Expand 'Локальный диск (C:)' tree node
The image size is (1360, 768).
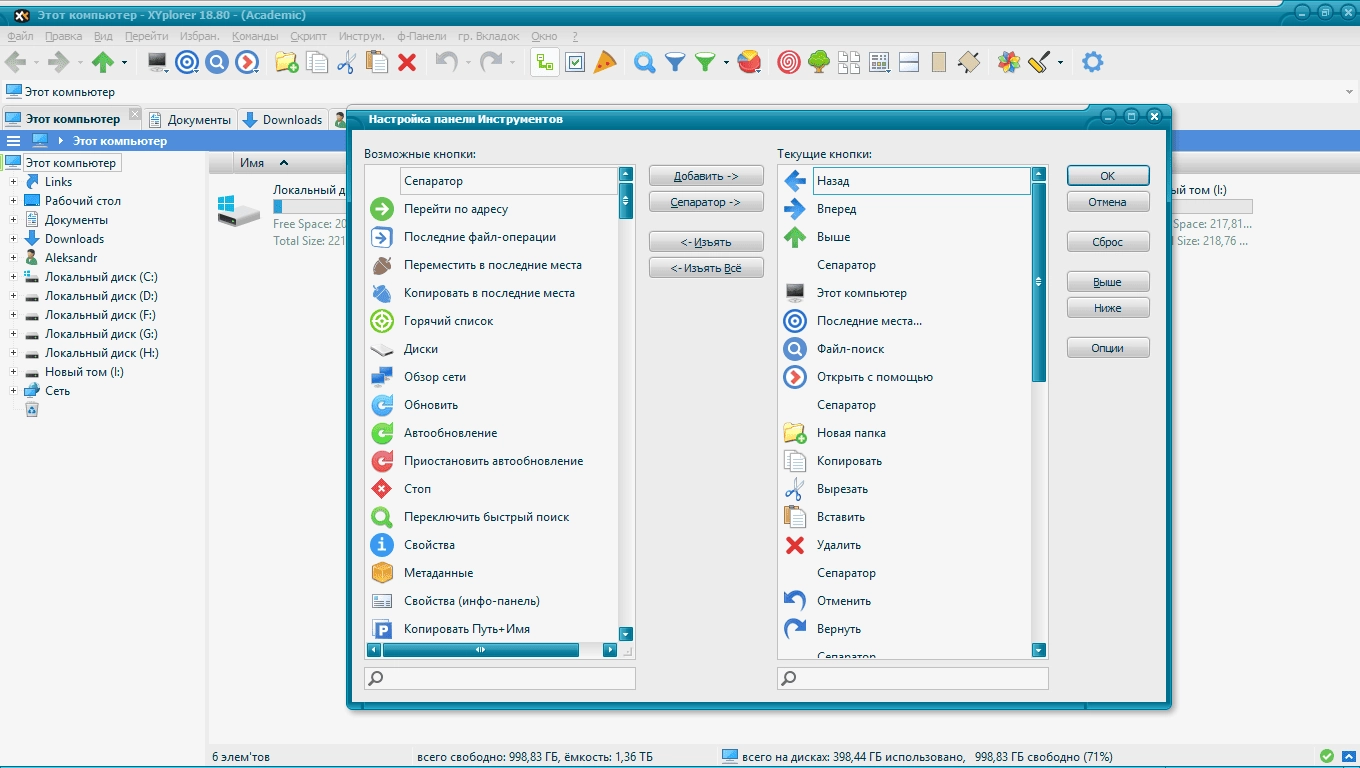[x=14, y=277]
